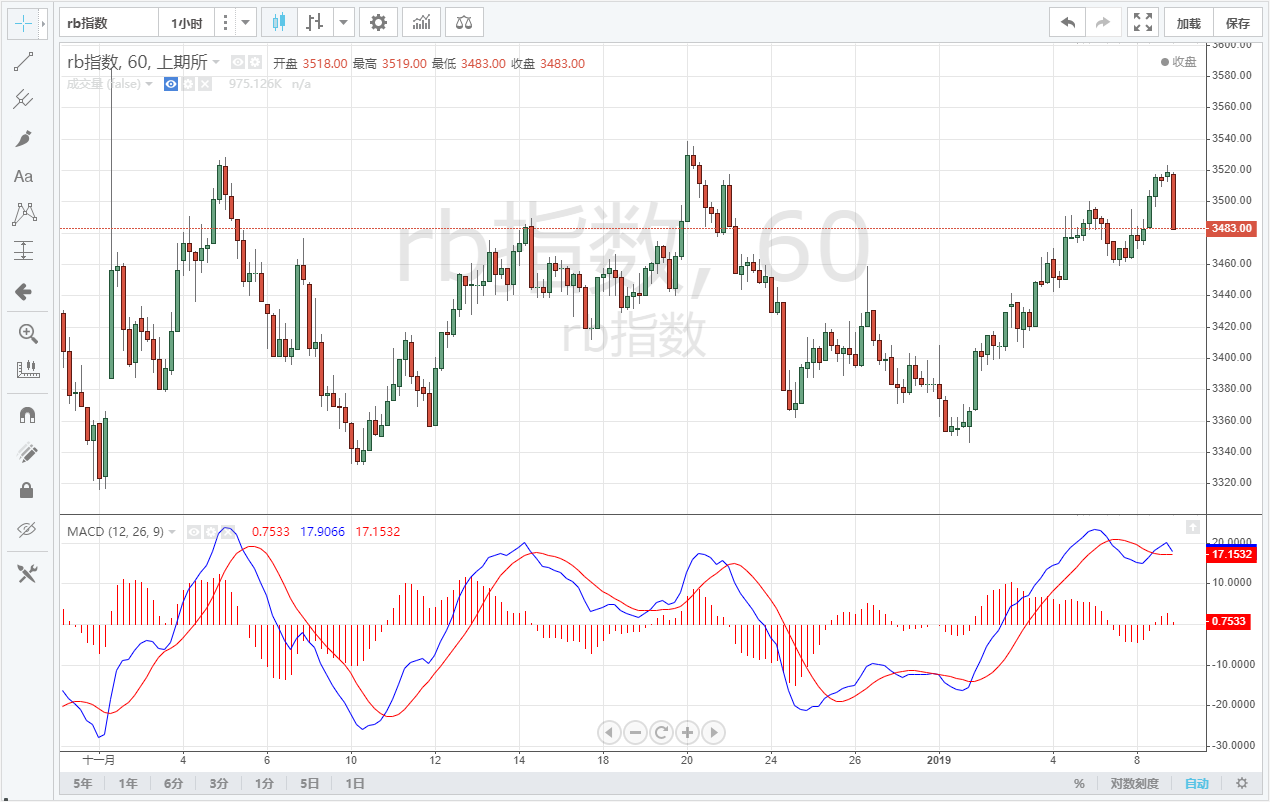Select the text annotation tool
Viewport: 1270px width, 802px height.
pos(24,176)
